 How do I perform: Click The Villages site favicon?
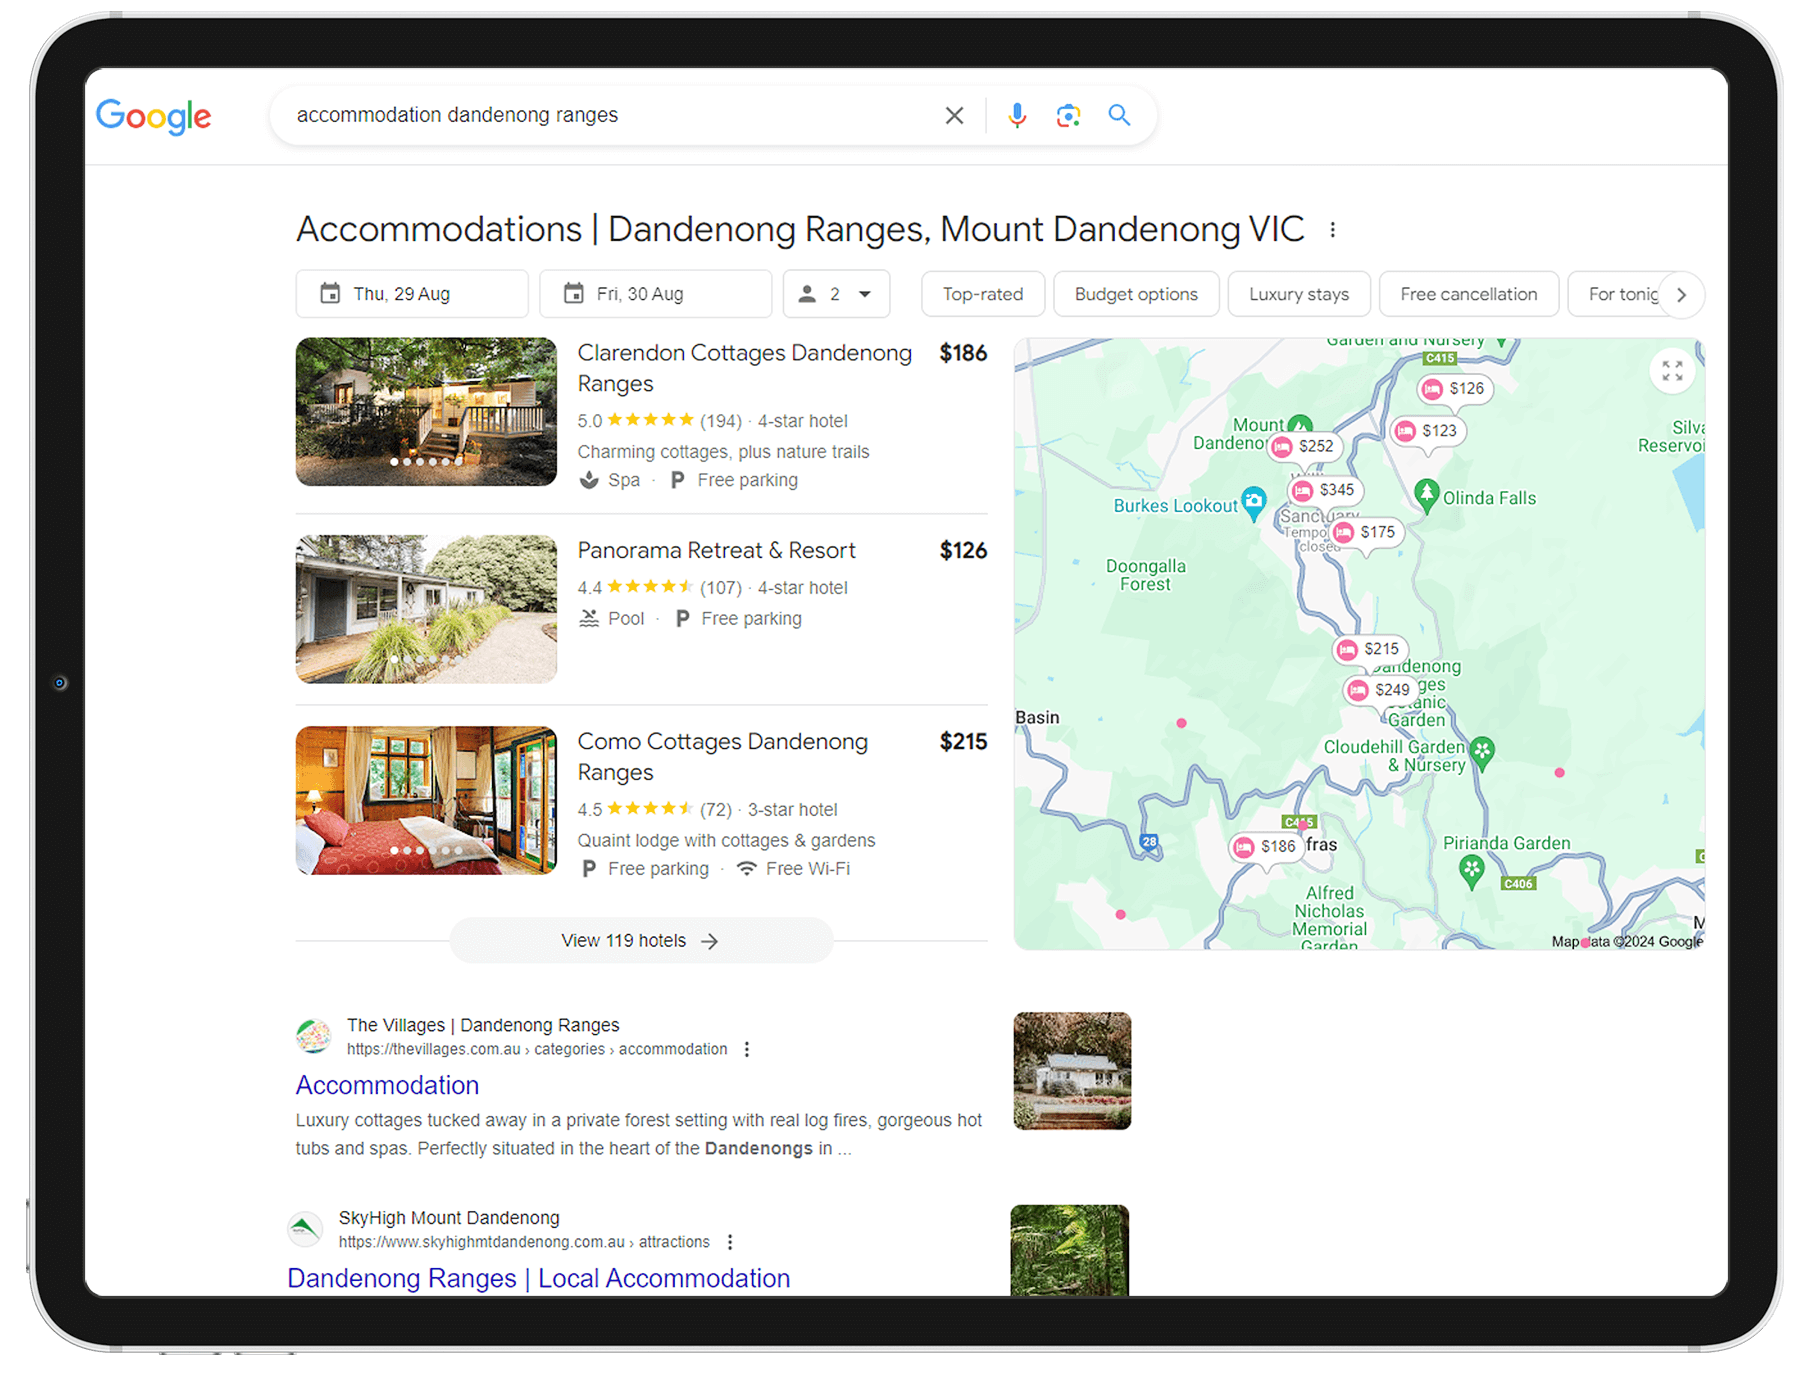[314, 1036]
